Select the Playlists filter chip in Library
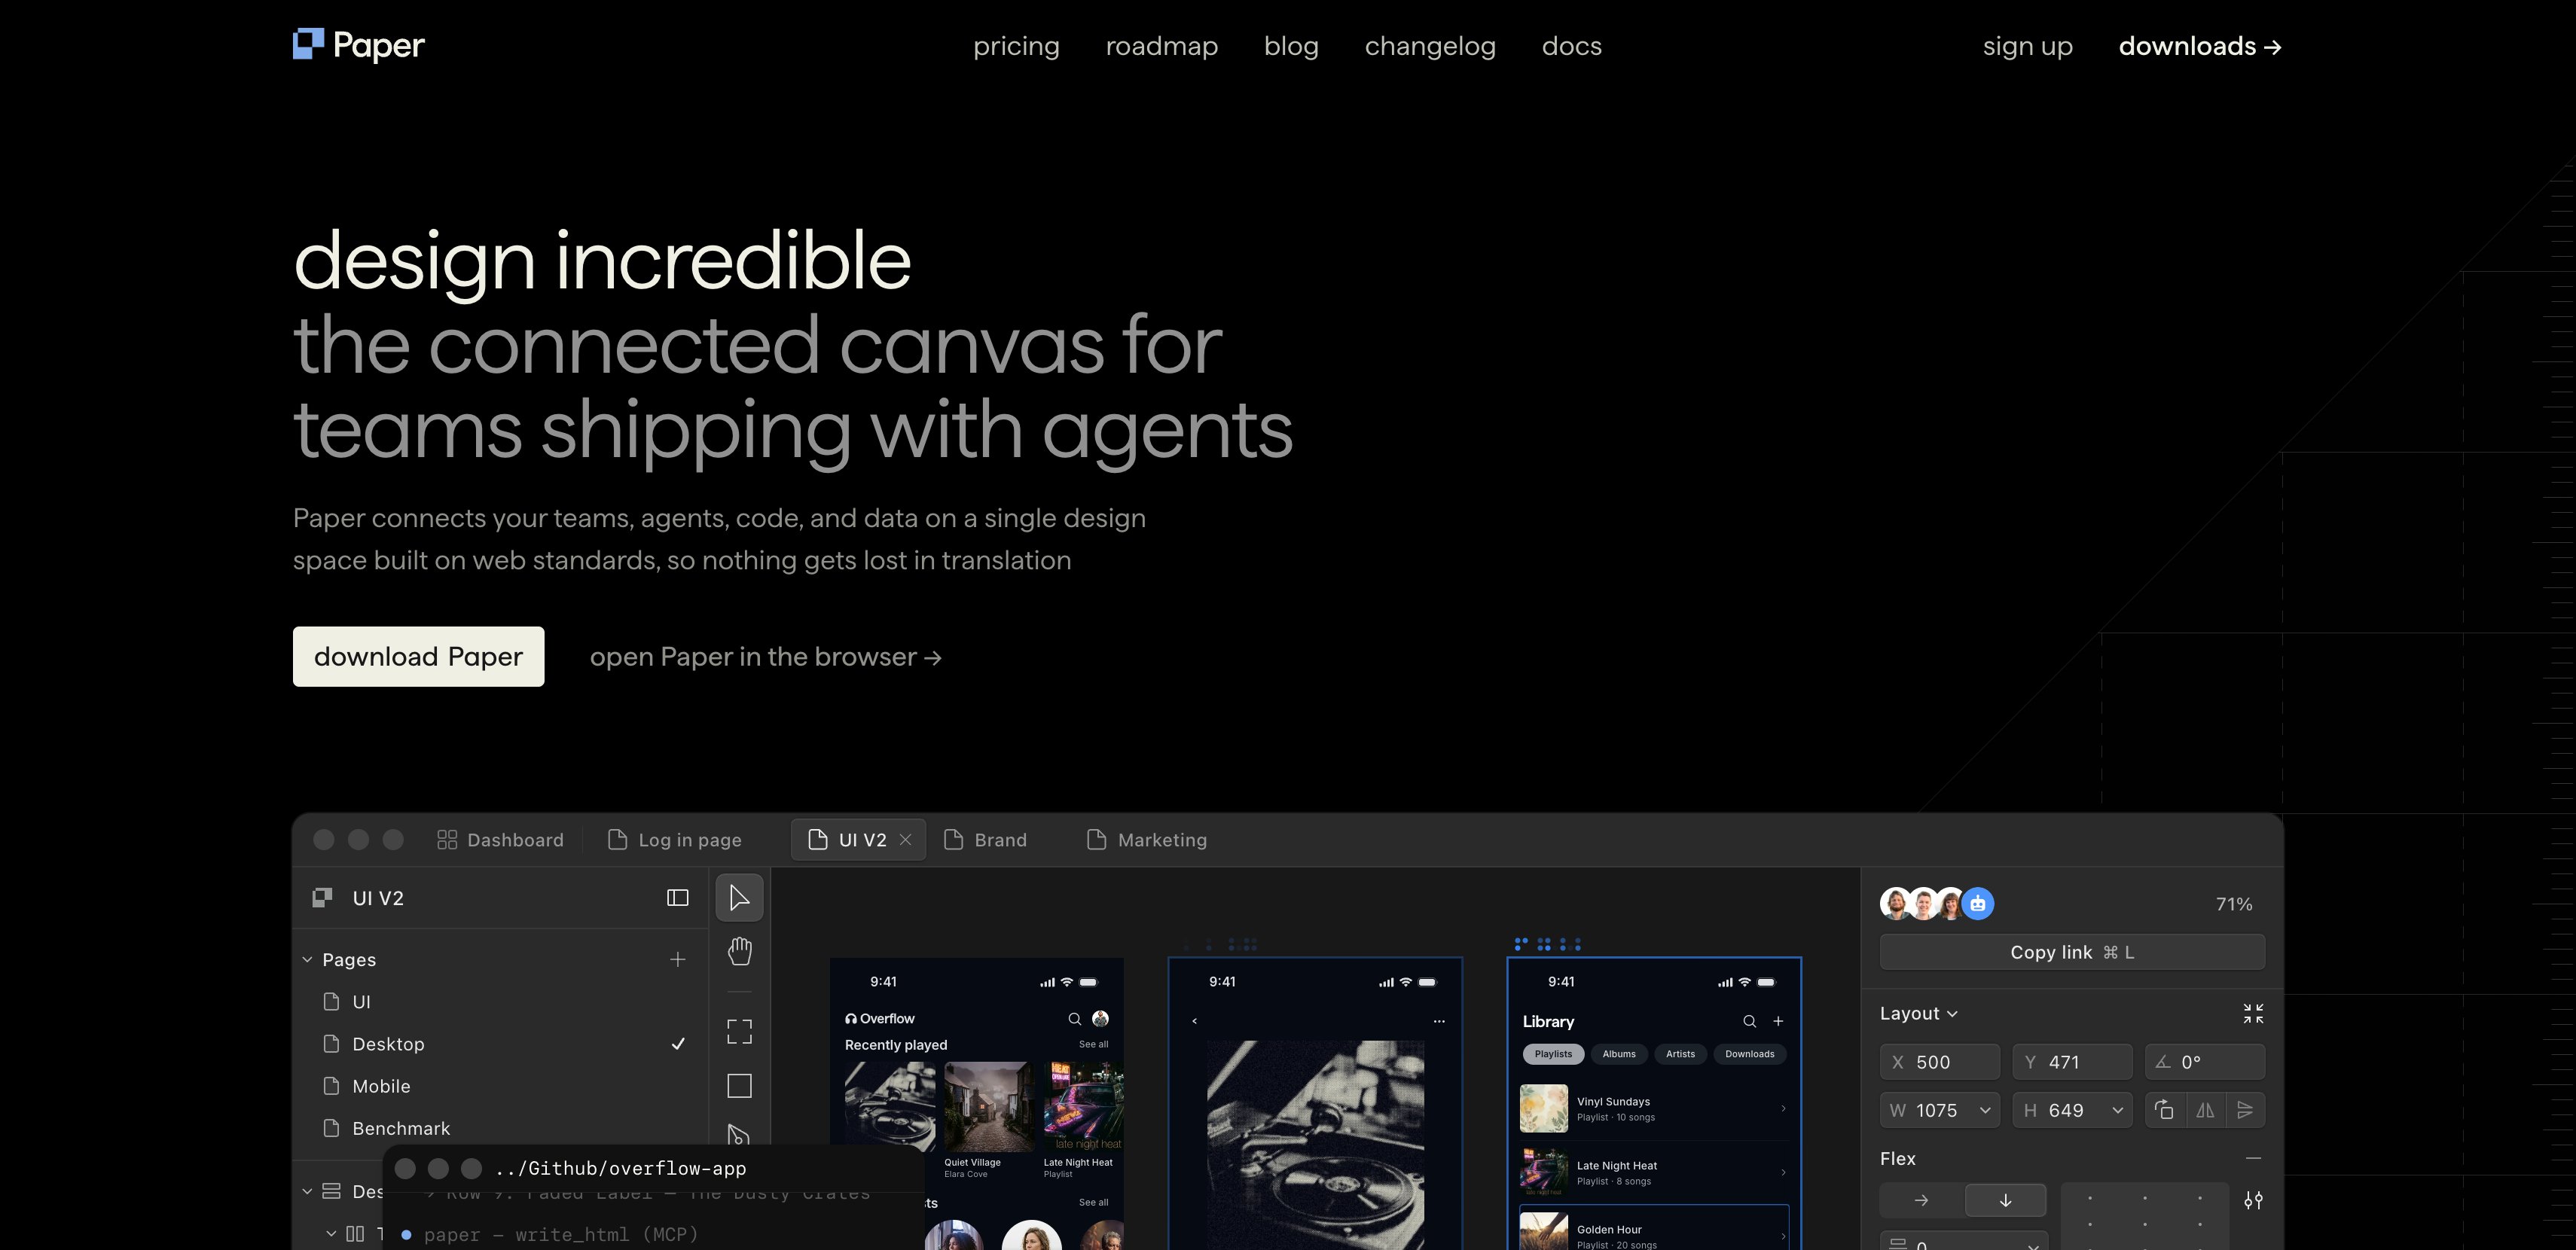2576x1250 pixels. point(1553,1054)
